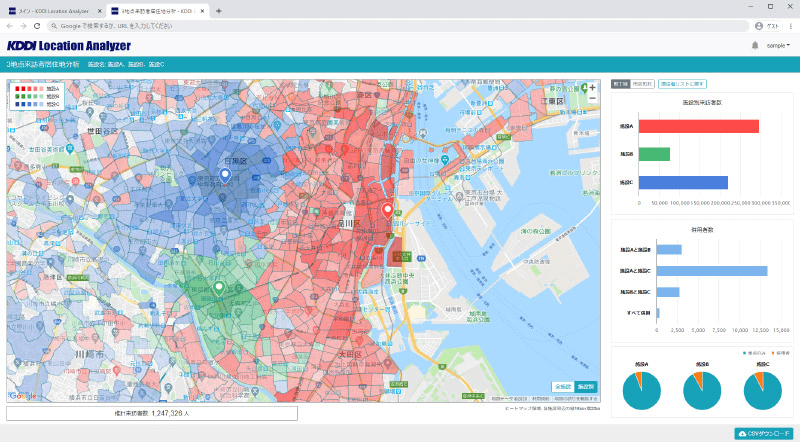Open a new browser tab
This screenshot has width=800, height=442.
coord(218,11)
